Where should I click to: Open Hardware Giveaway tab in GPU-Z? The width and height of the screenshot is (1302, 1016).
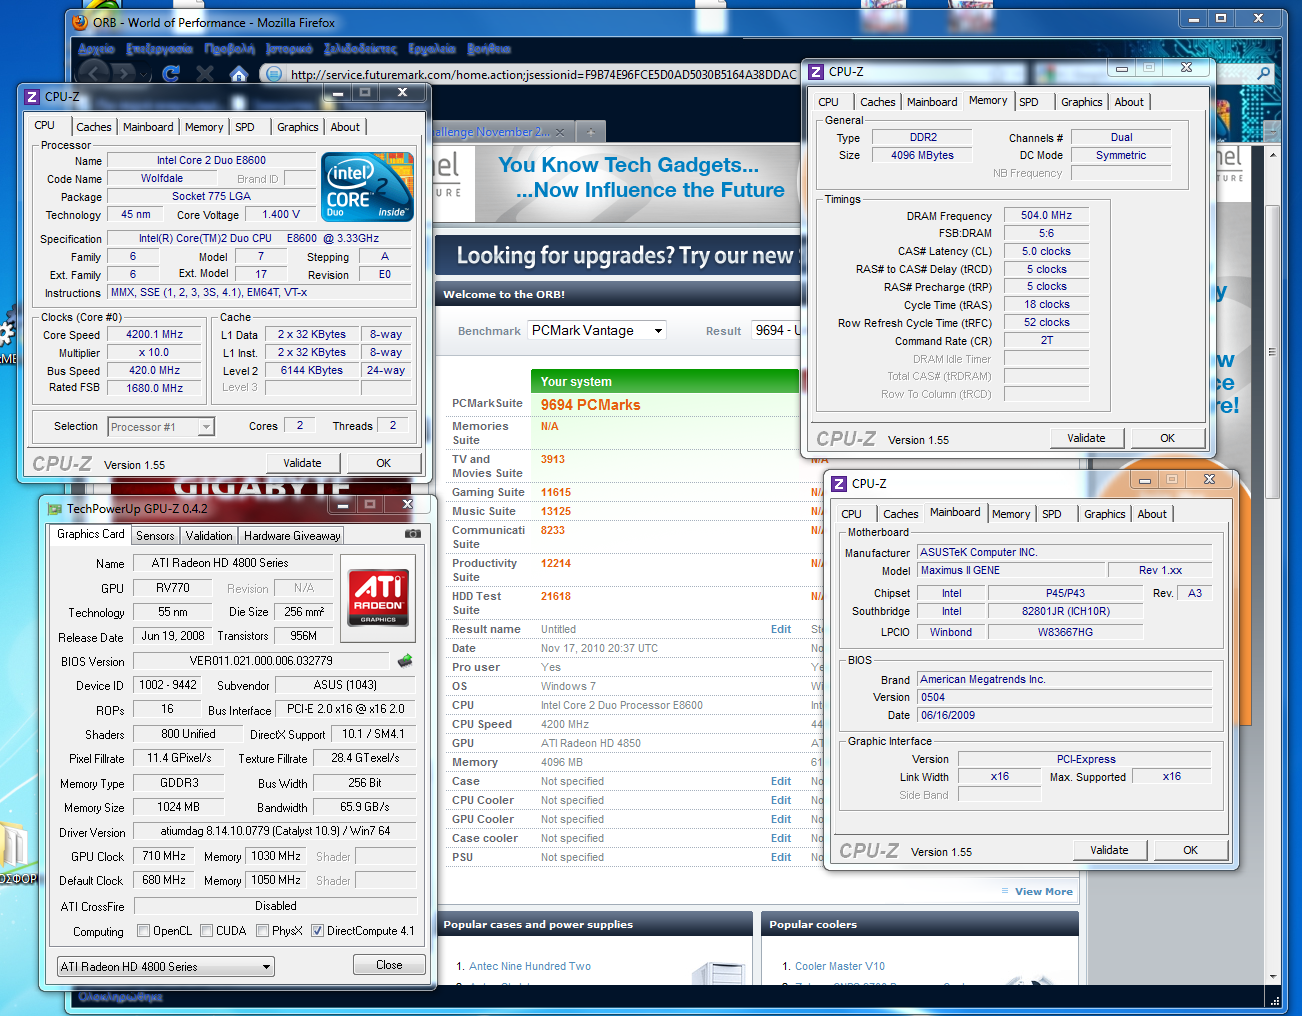[x=292, y=536]
